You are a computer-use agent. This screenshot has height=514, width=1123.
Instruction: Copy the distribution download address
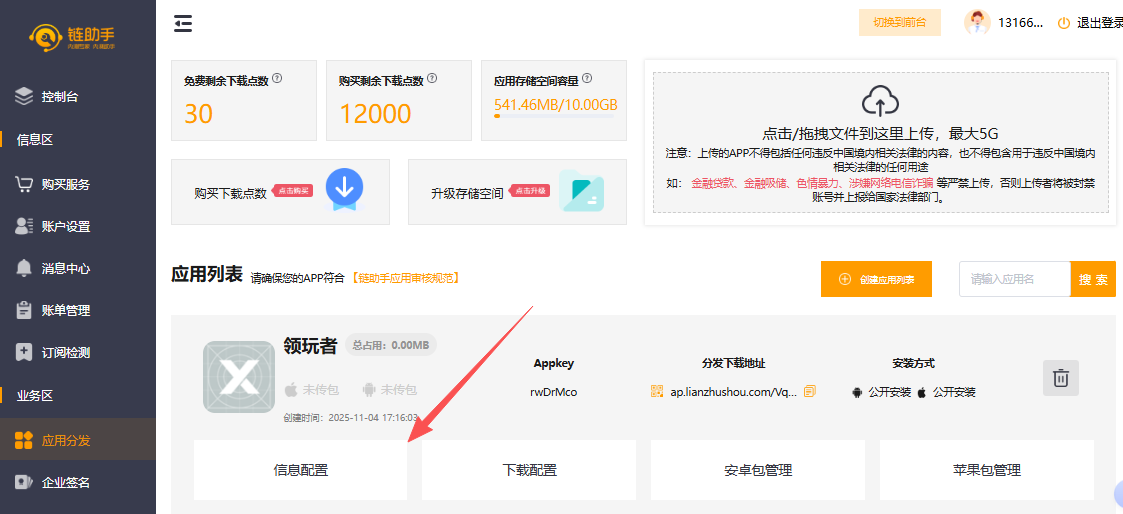click(x=810, y=391)
